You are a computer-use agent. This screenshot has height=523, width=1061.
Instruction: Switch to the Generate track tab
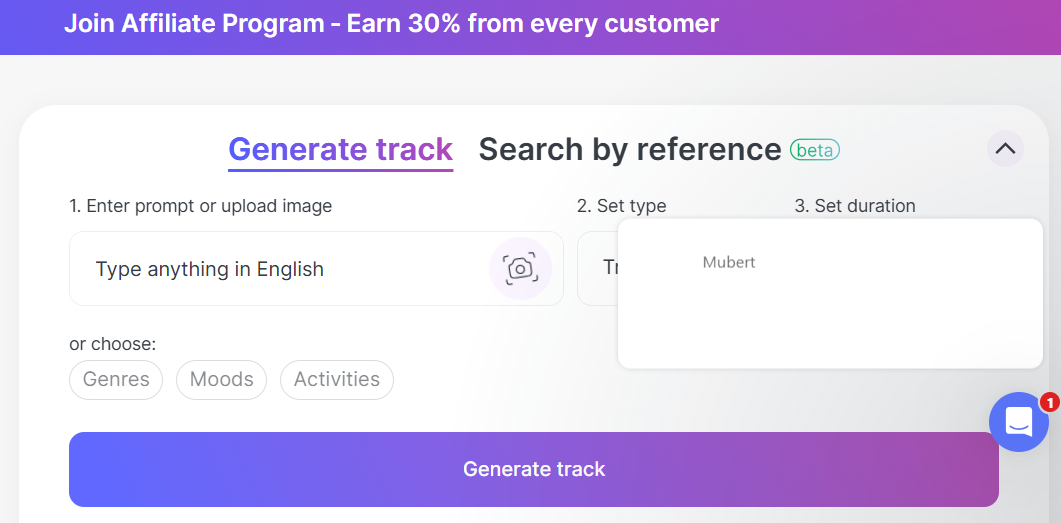click(x=340, y=150)
